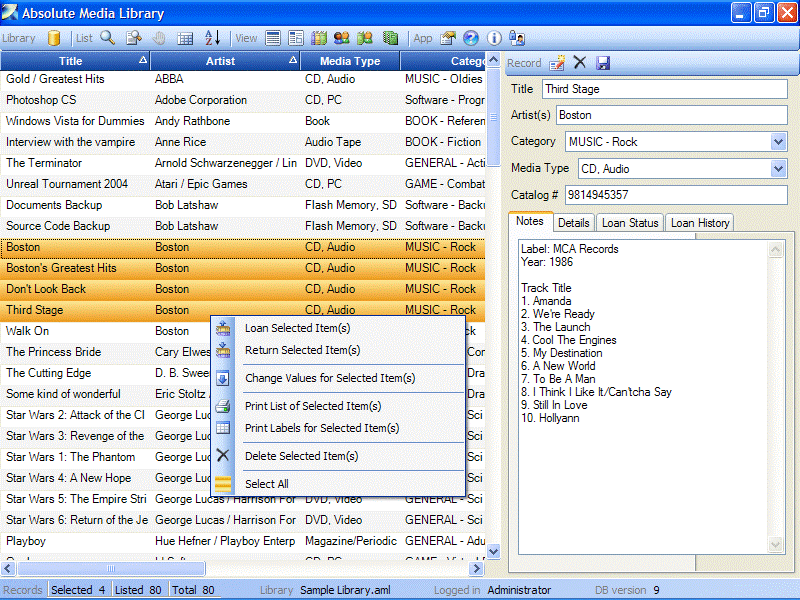Toggle the table grid view icon
This screenshot has height=600, width=800.
(187, 38)
